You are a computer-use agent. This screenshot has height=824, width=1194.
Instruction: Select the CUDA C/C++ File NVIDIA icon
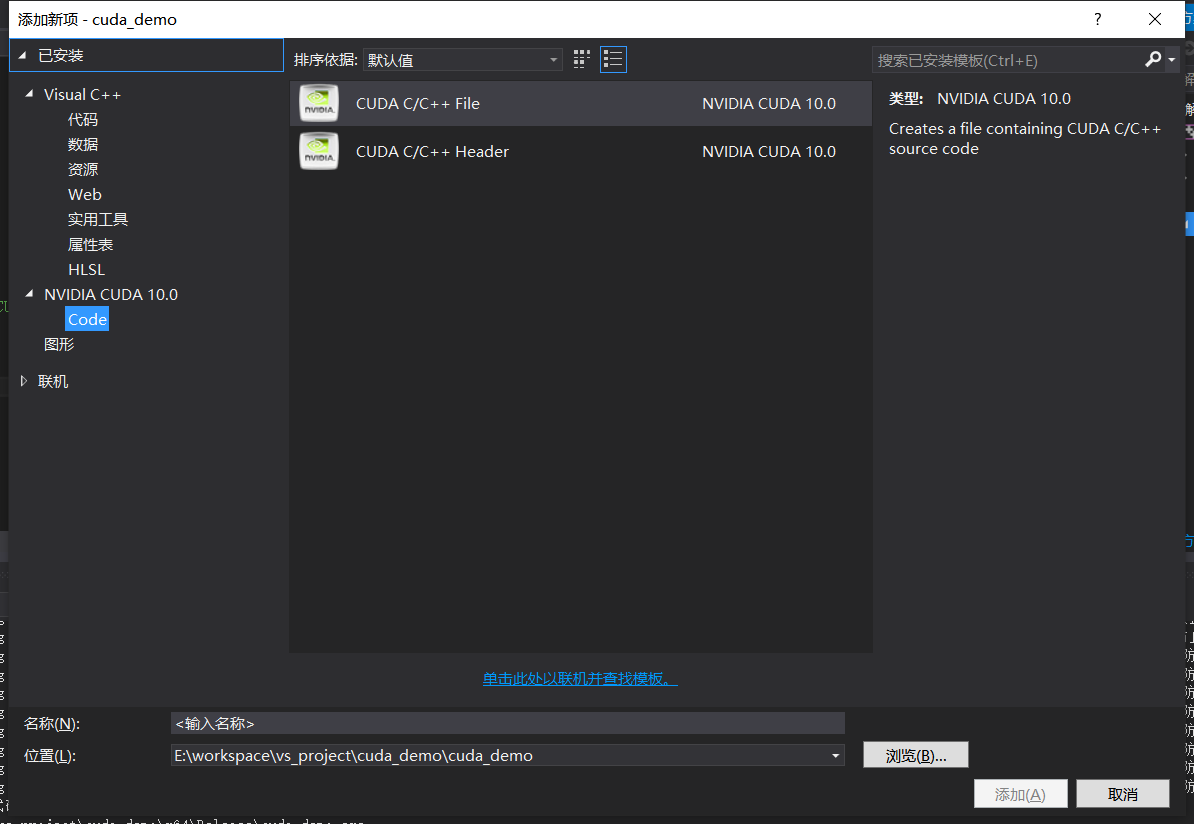click(319, 104)
